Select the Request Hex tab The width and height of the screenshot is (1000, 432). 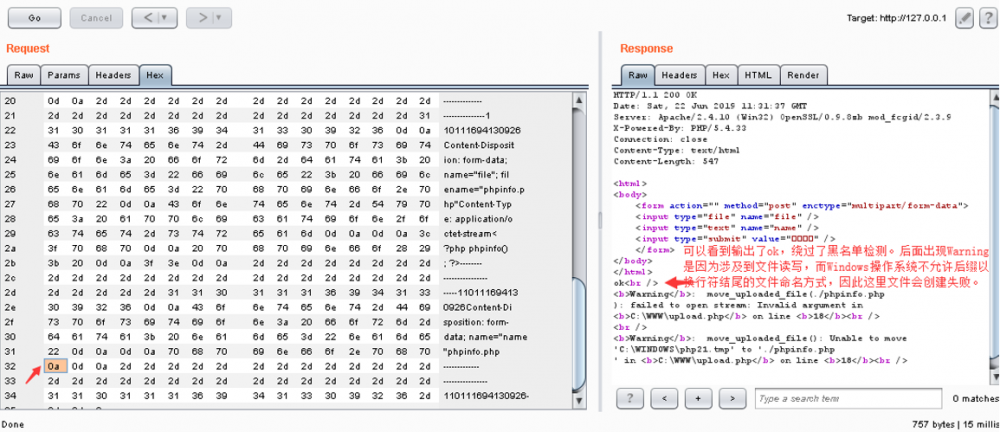[x=155, y=75]
